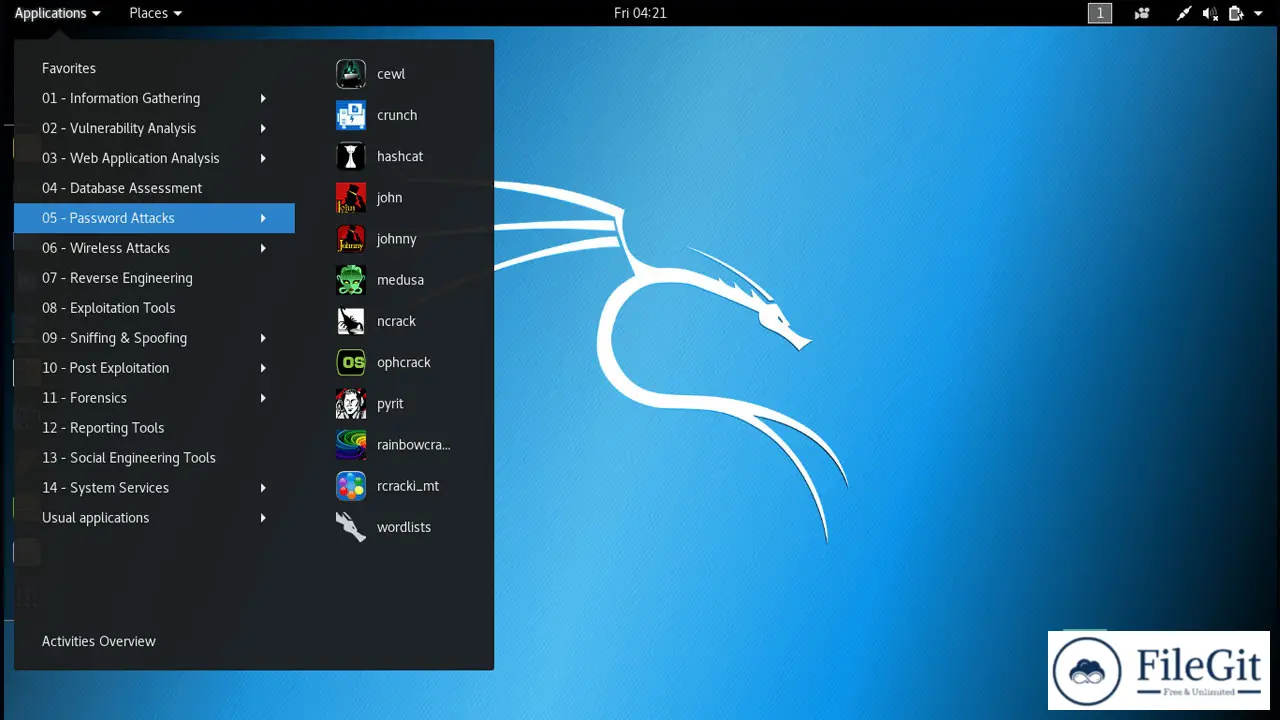Start hashcat from its icon

pyautogui.click(x=351, y=156)
